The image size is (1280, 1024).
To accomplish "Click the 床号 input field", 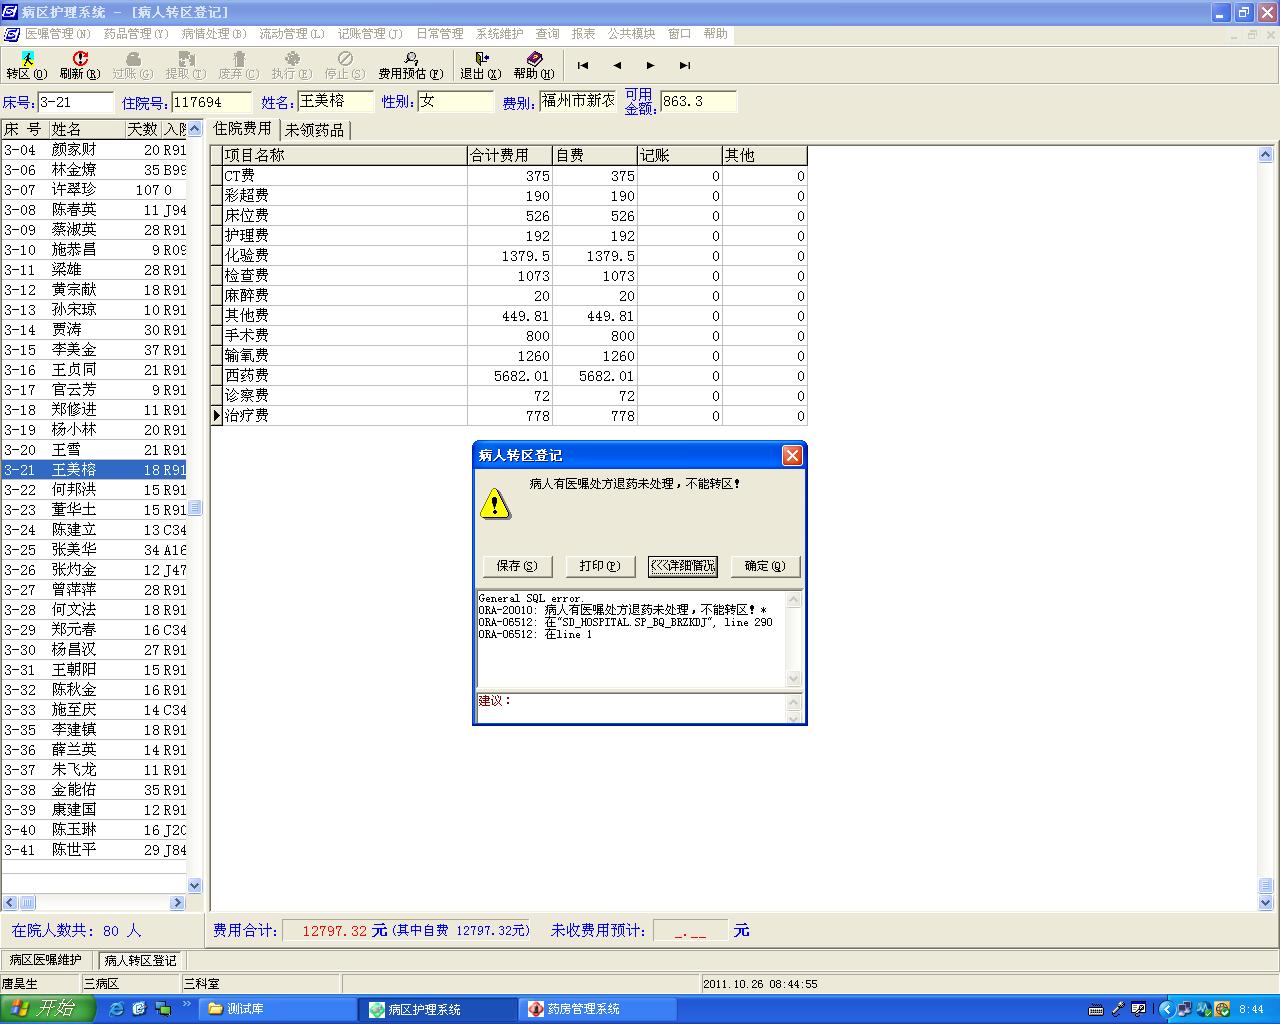I will coord(76,102).
